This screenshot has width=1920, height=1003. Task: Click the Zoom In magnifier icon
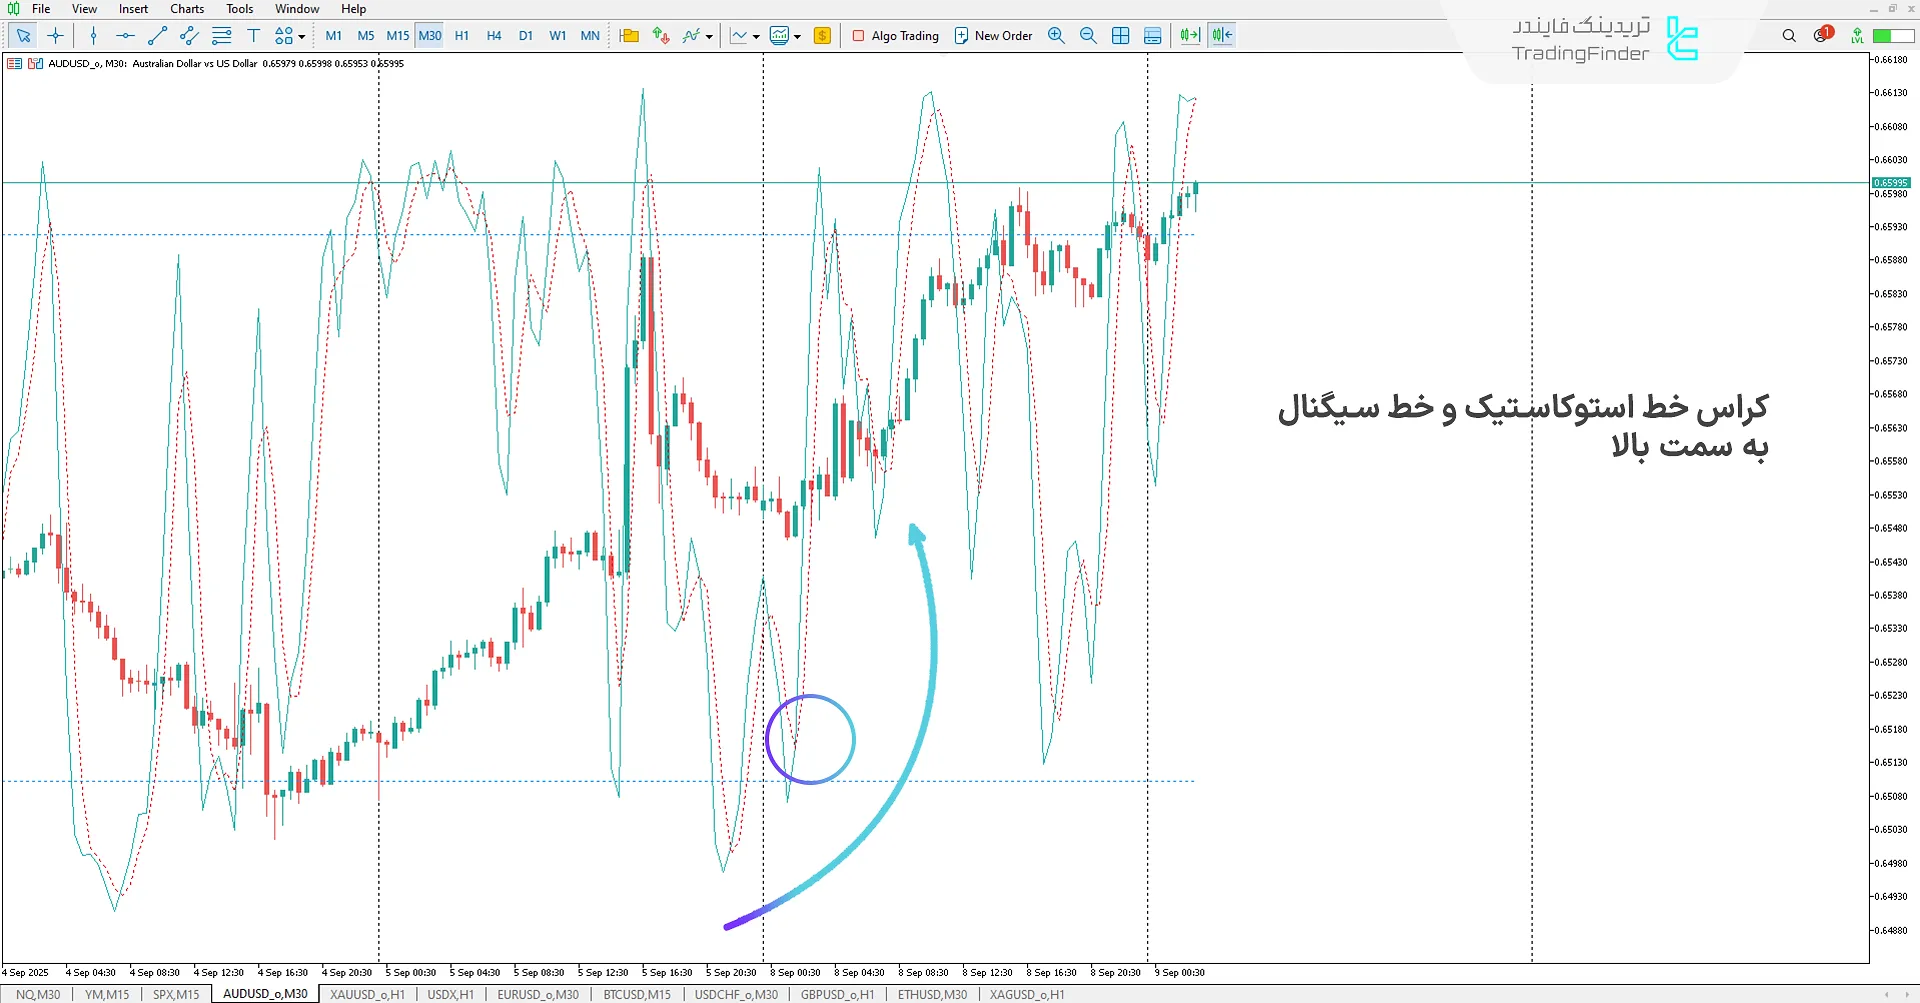coord(1056,35)
